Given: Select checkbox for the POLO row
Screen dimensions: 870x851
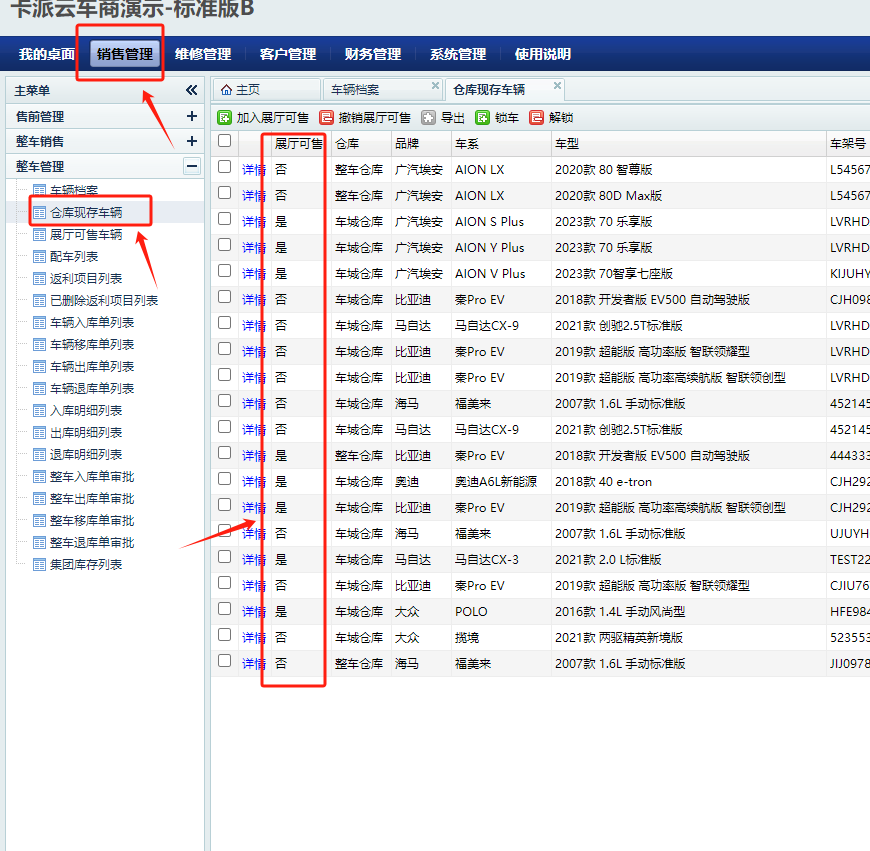Looking at the screenshot, I should 225,609.
